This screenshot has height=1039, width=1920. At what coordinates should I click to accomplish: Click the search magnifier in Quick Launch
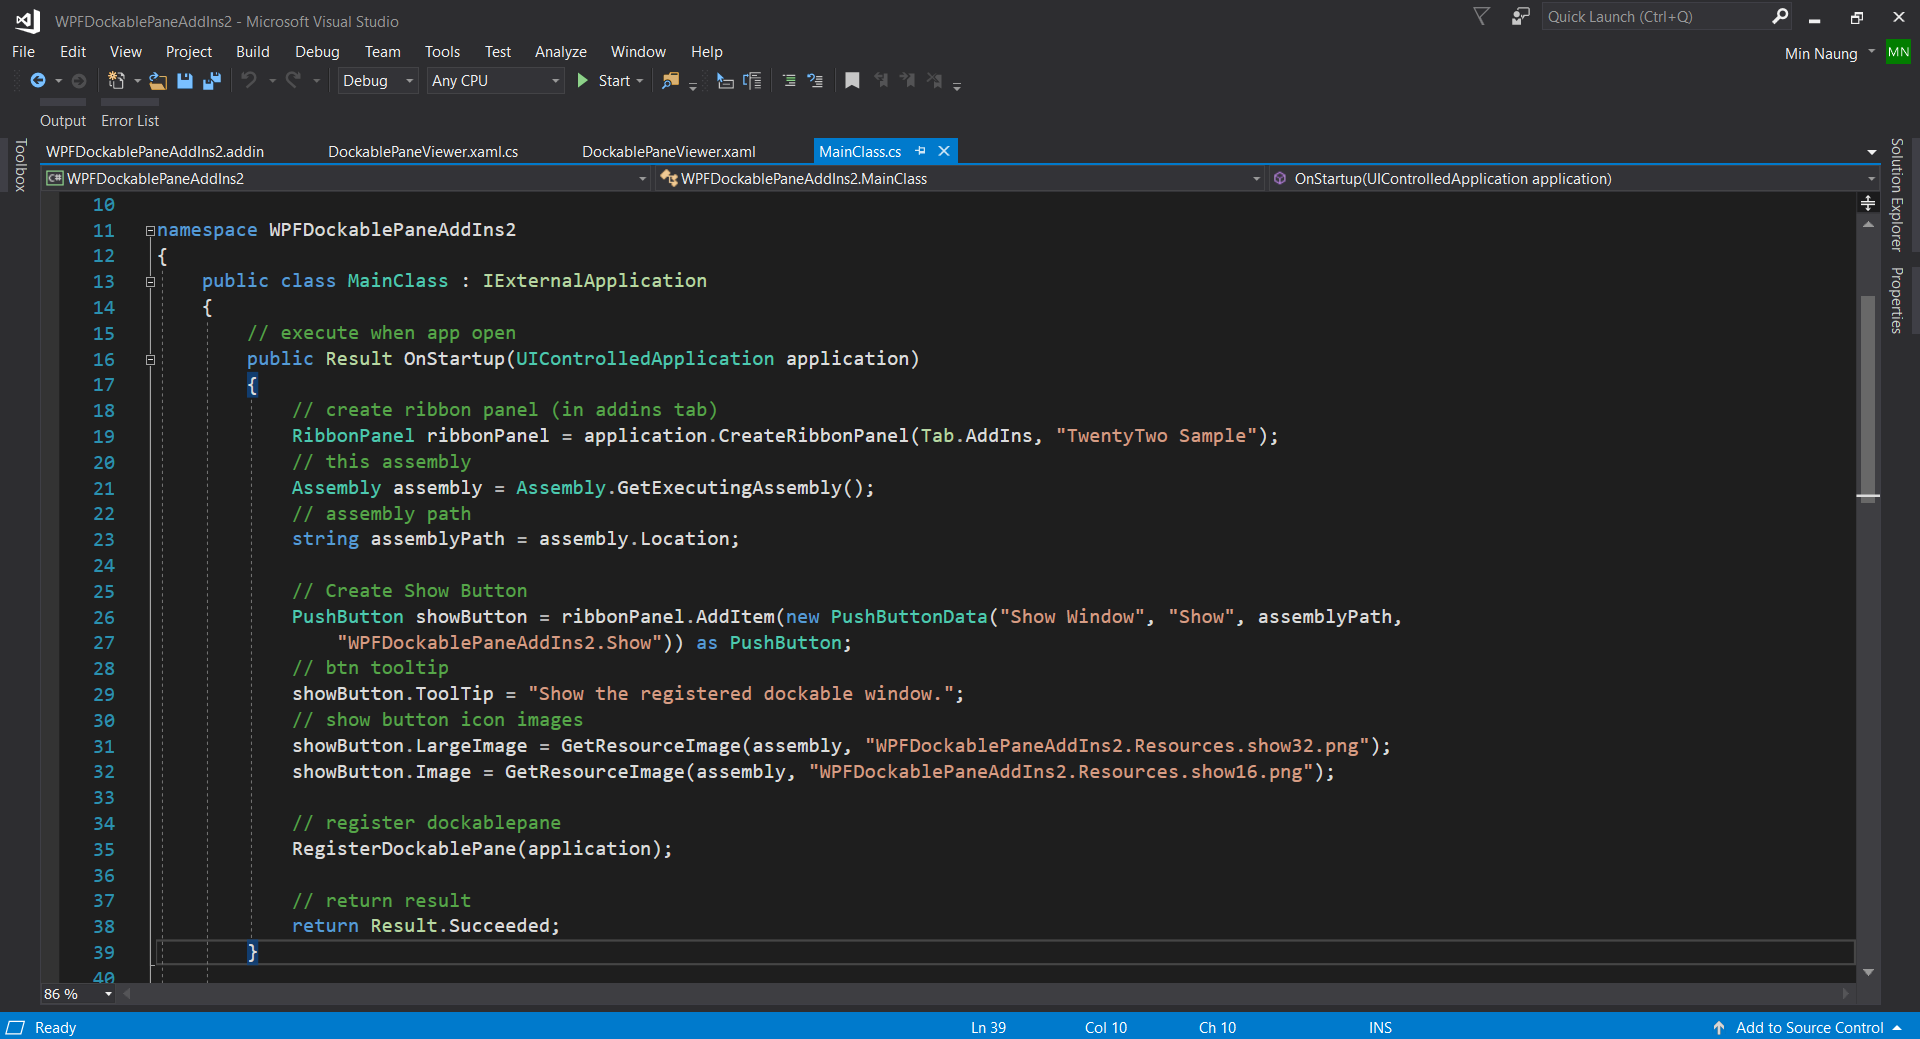tap(1781, 16)
